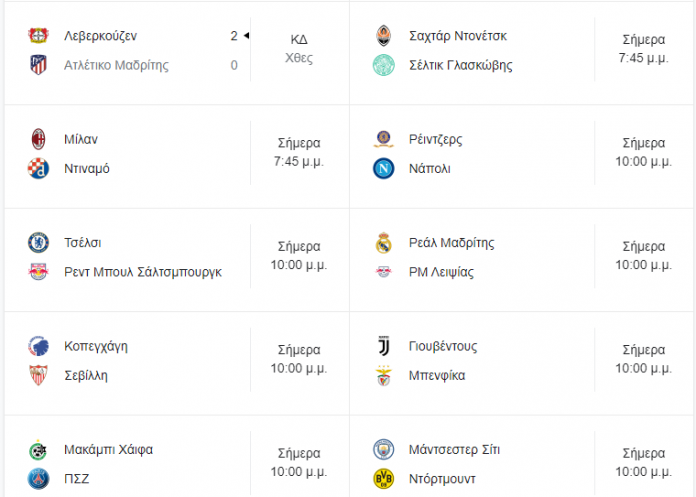This screenshot has height=497, width=696.
Task: Click the green Celtic Glasgow crest
Action: coord(384,65)
